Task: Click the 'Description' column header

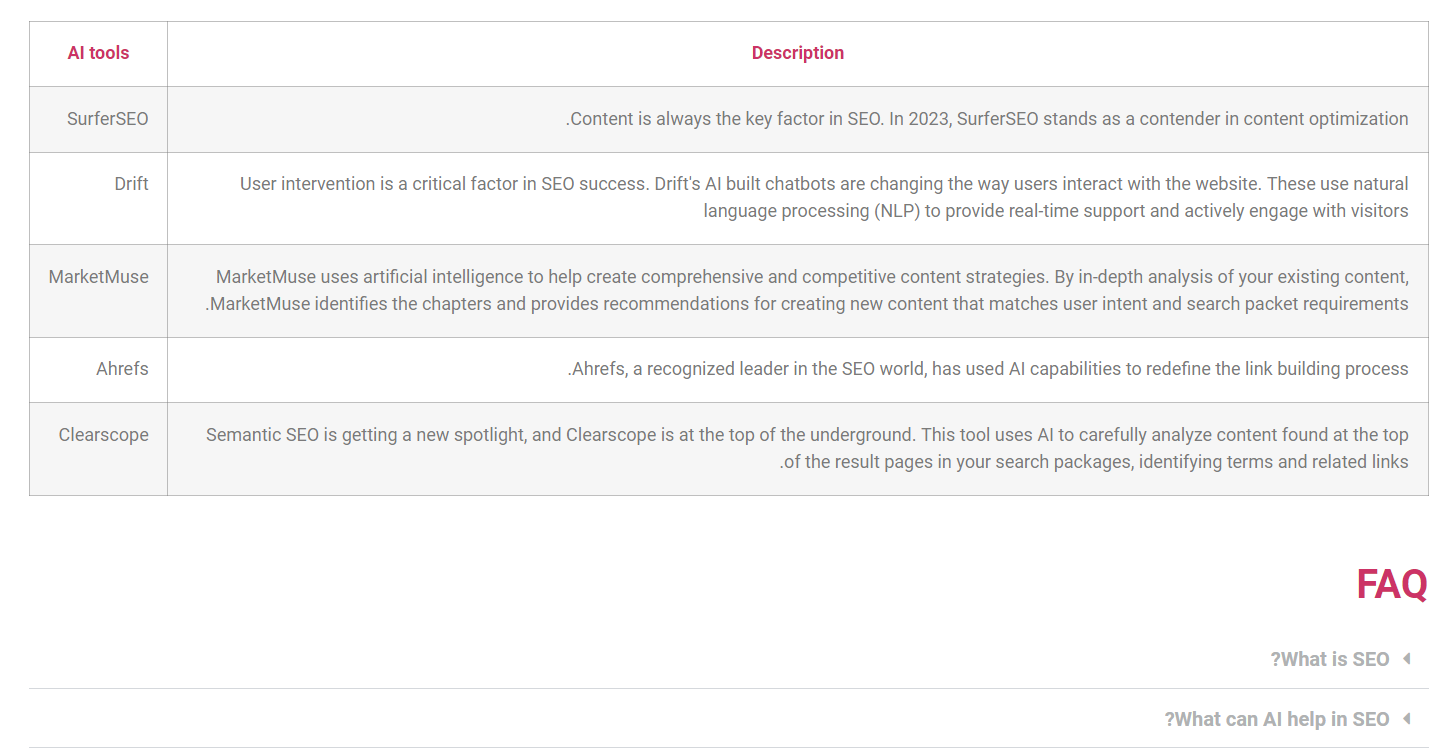Action: point(797,53)
